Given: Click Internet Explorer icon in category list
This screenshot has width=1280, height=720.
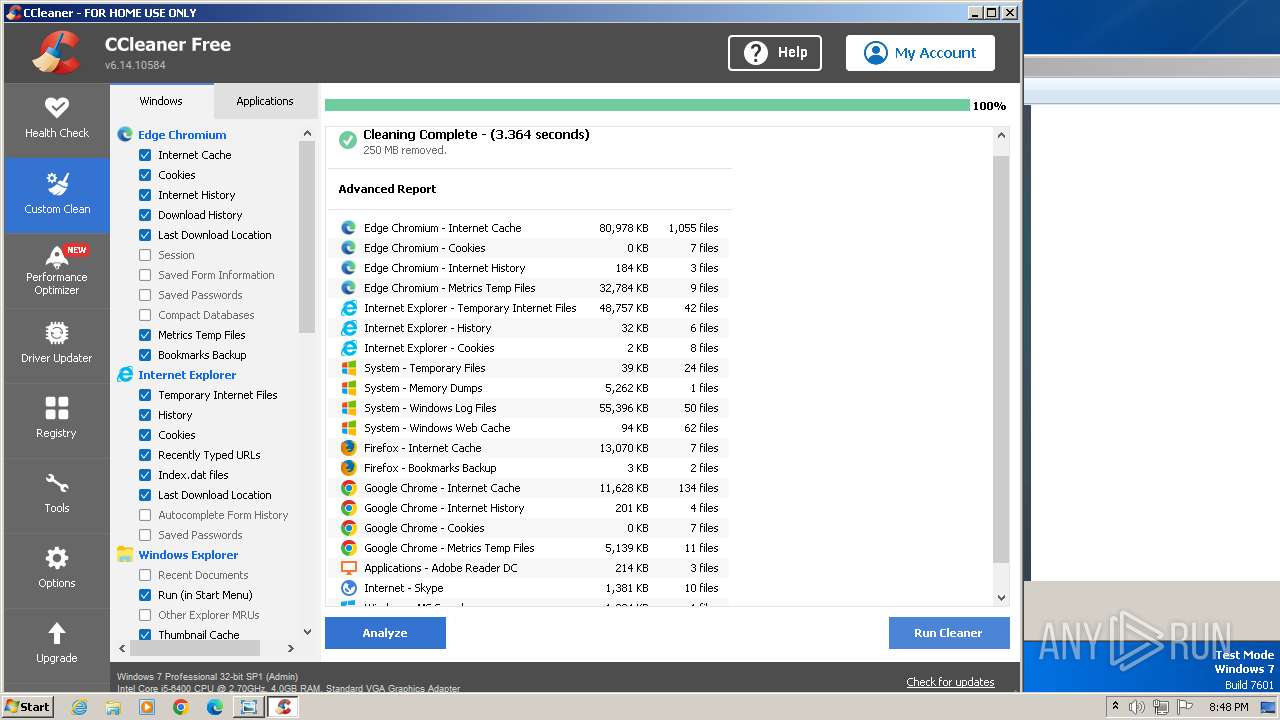Looking at the screenshot, I should pos(125,374).
